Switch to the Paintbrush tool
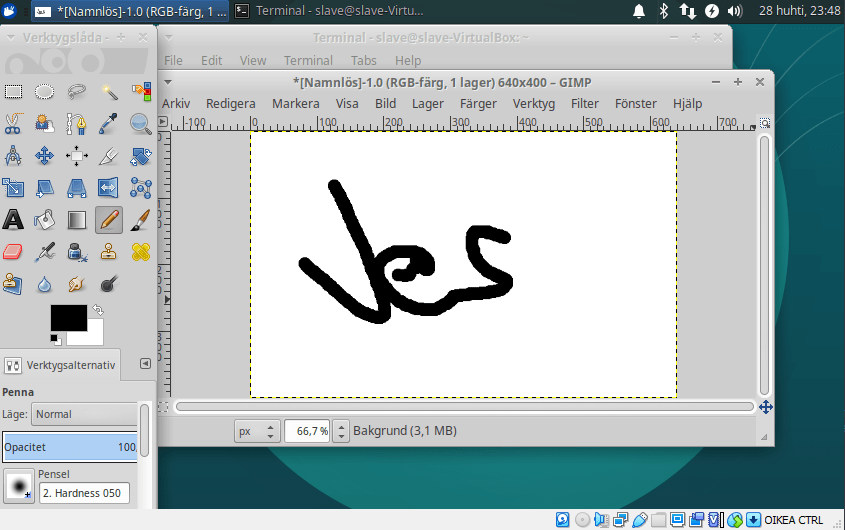Screen dimensions: 845x530 [x=141, y=219]
